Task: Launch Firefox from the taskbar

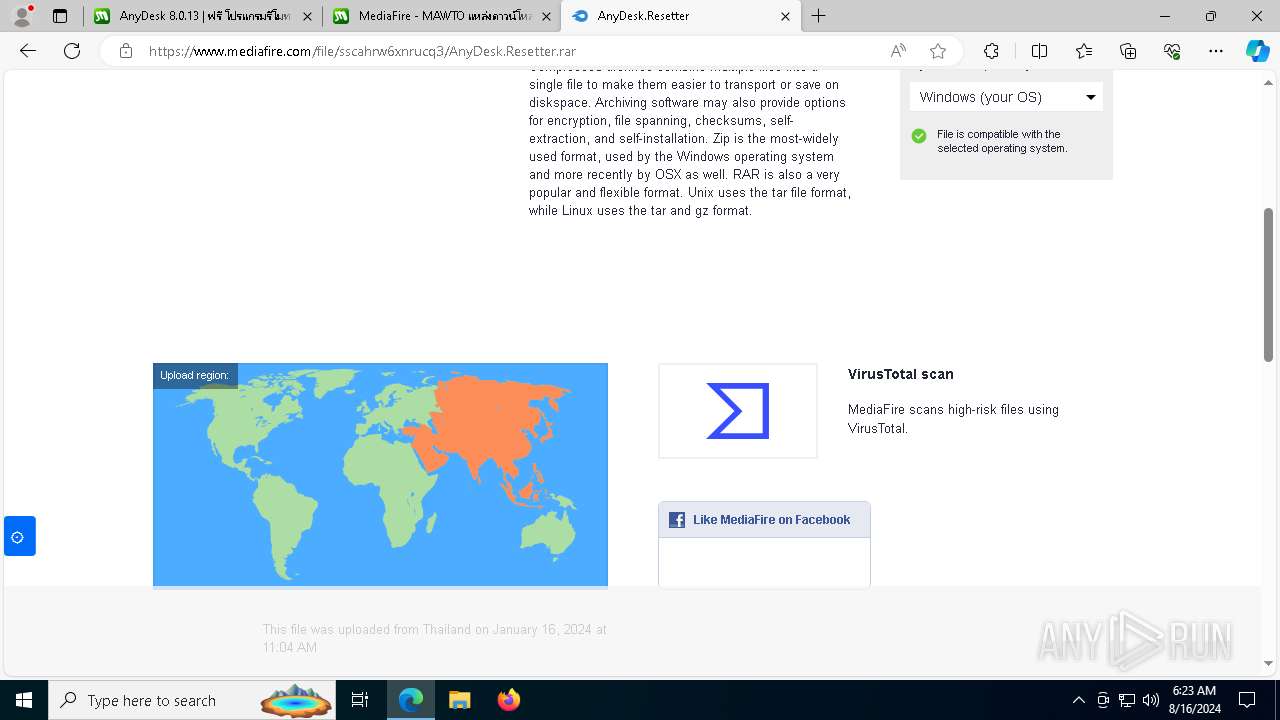Action: (x=509, y=700)
